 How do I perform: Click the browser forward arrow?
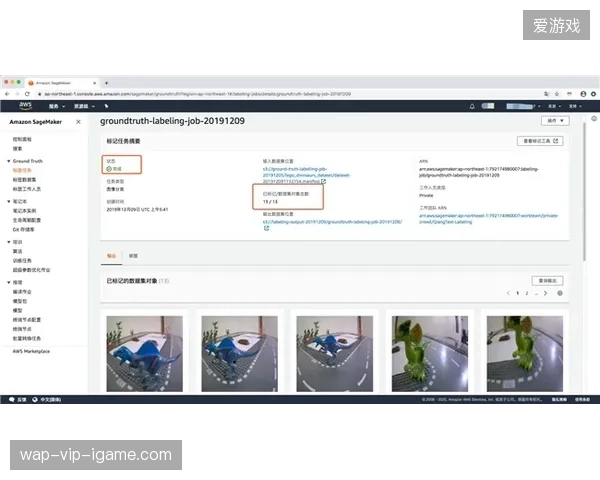tap(17, 94)
